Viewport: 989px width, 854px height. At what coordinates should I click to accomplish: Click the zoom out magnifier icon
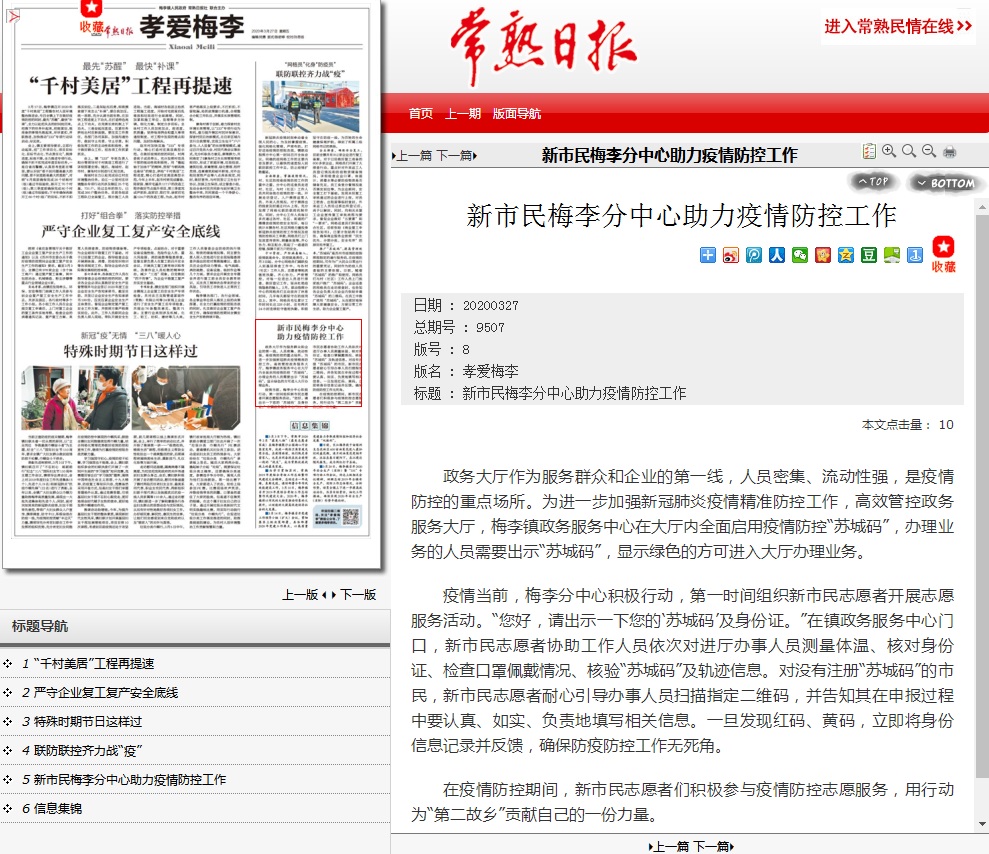pos(929,151)
